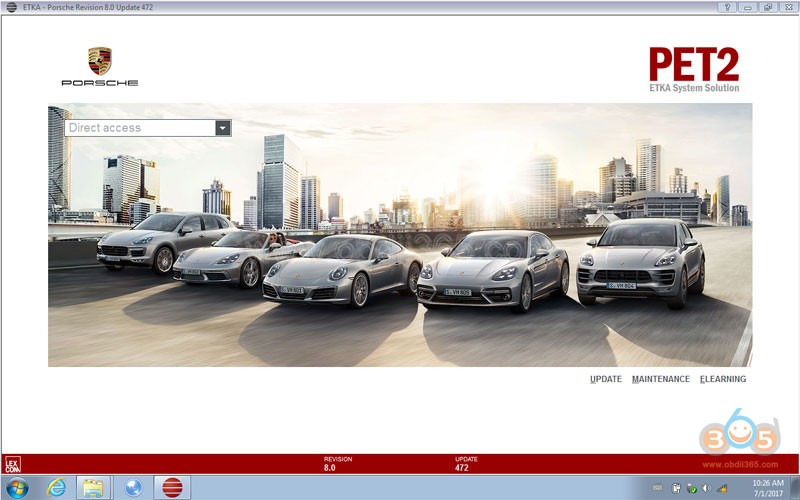800x500 pixels.
Task: Select the 911 car in center
Action: pos(342,270)
